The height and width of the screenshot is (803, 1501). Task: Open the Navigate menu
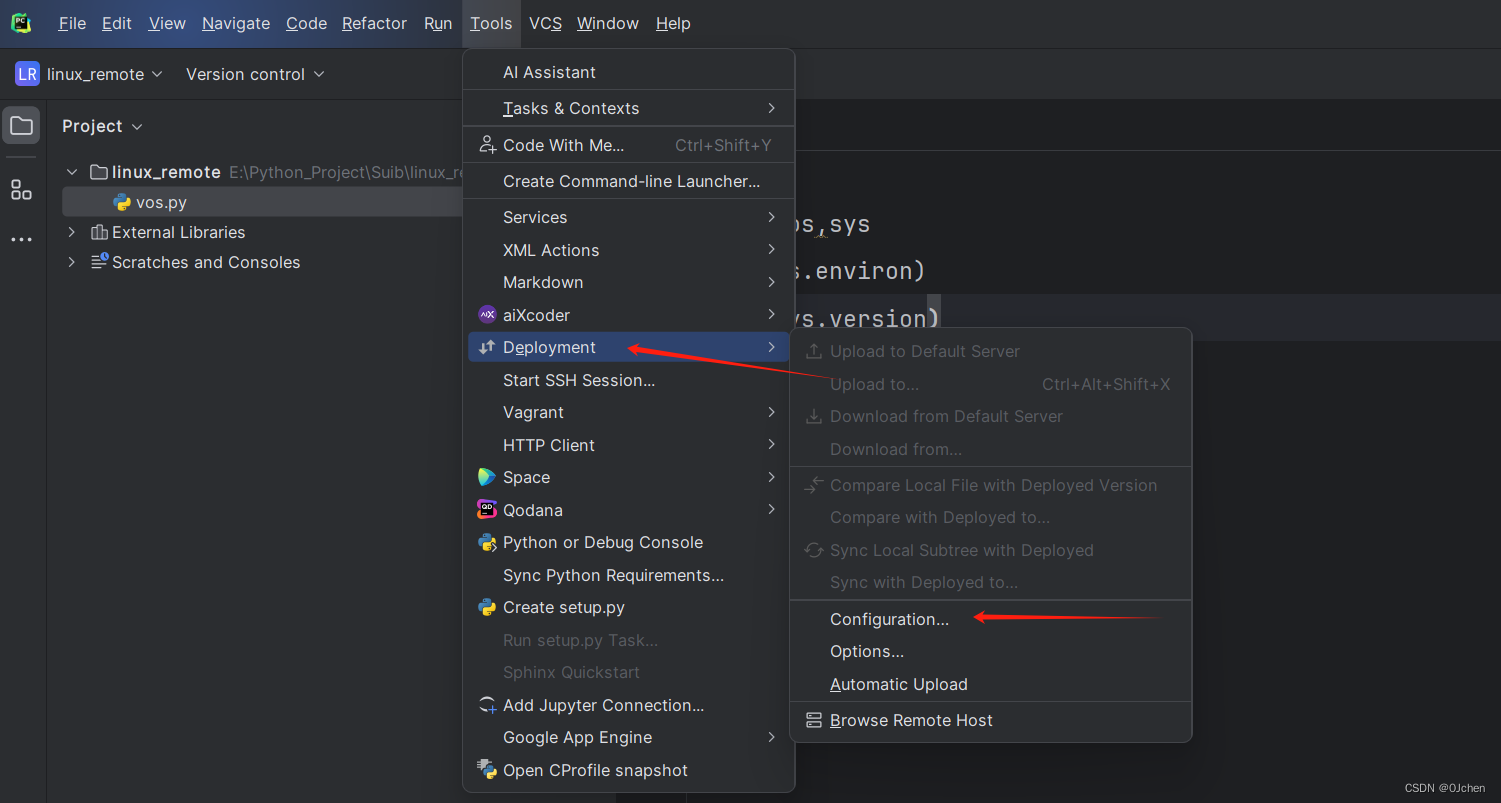click(x=236, y=23)
